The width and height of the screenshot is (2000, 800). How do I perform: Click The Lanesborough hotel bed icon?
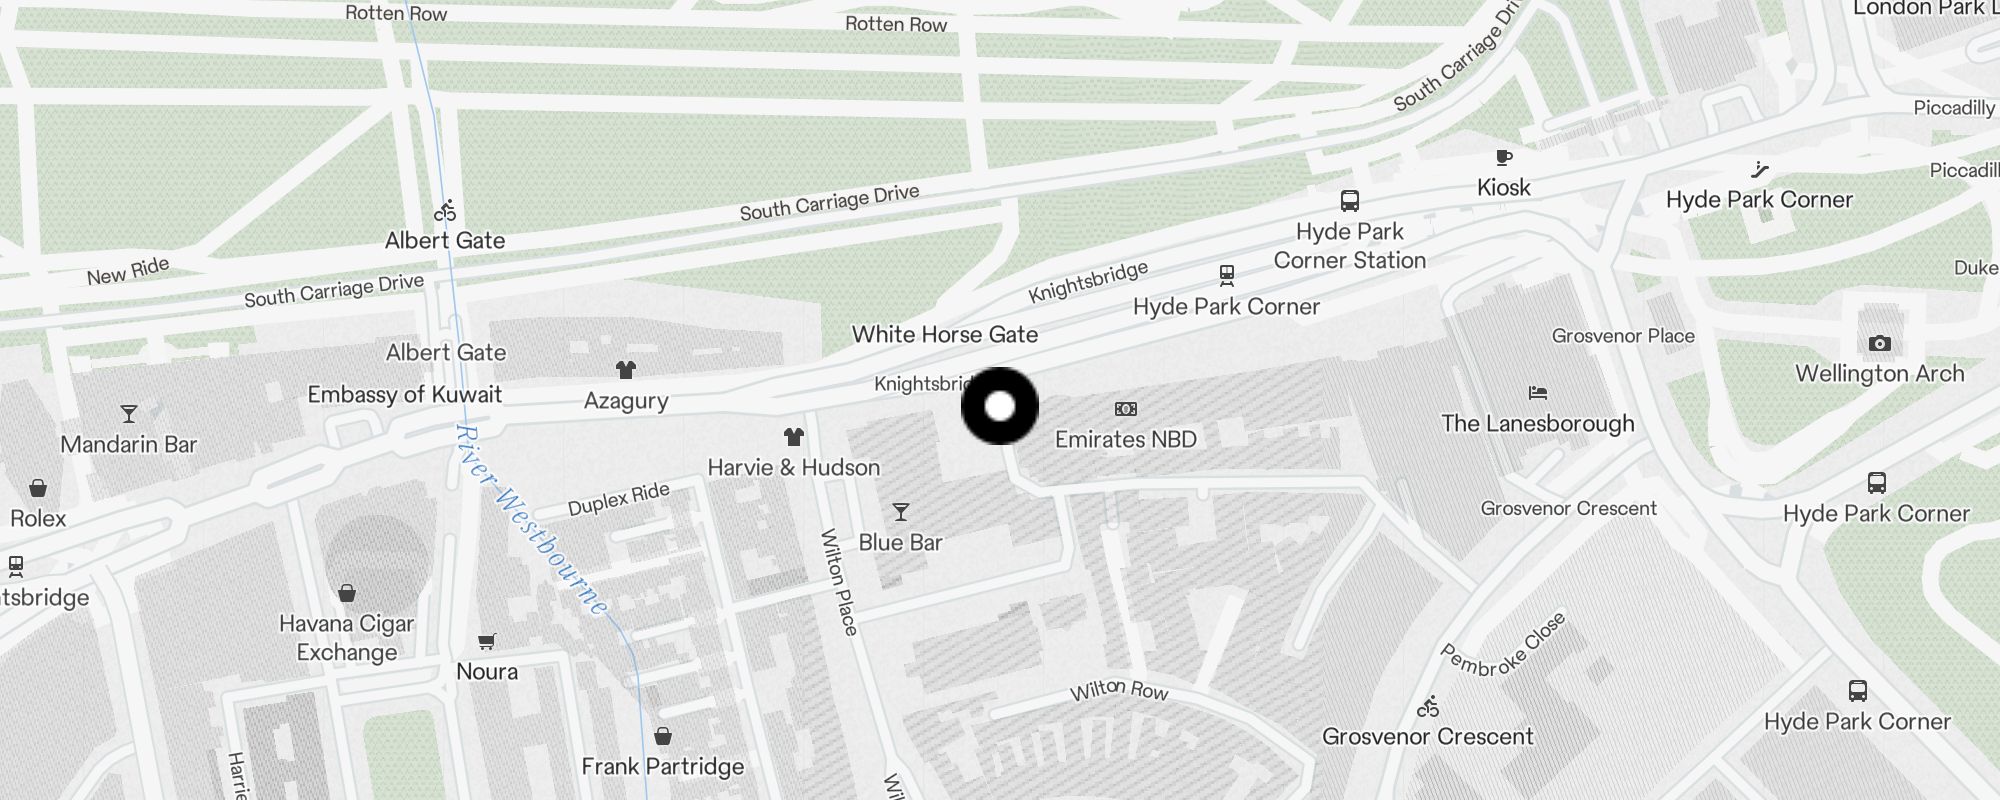click(1538, 393)
